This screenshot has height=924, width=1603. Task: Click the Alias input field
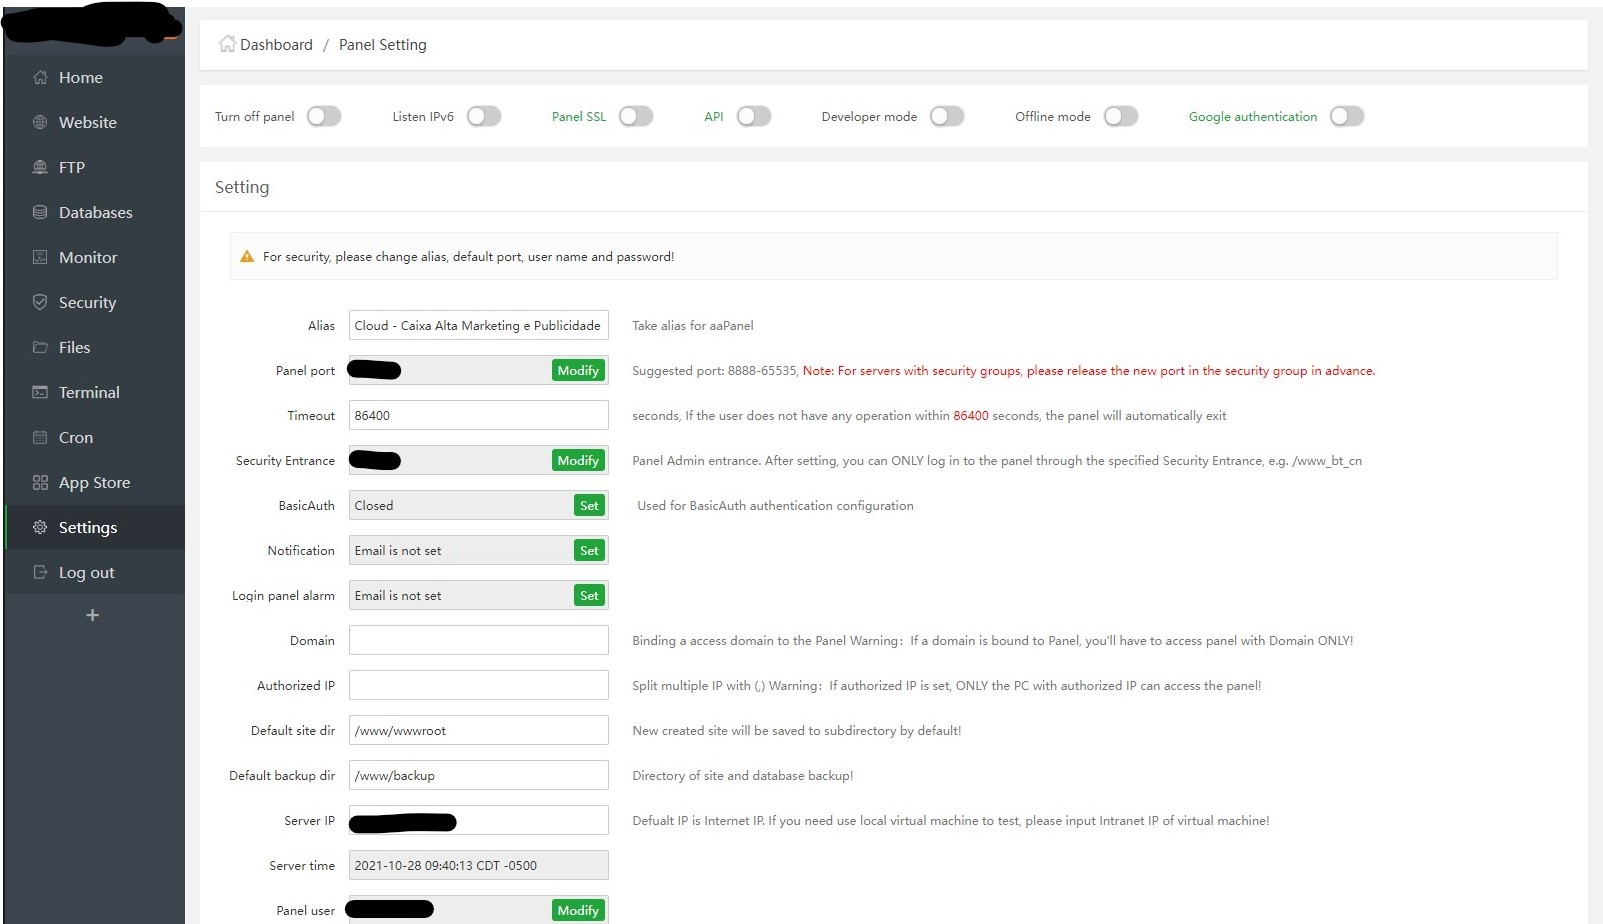click(478, 325)
